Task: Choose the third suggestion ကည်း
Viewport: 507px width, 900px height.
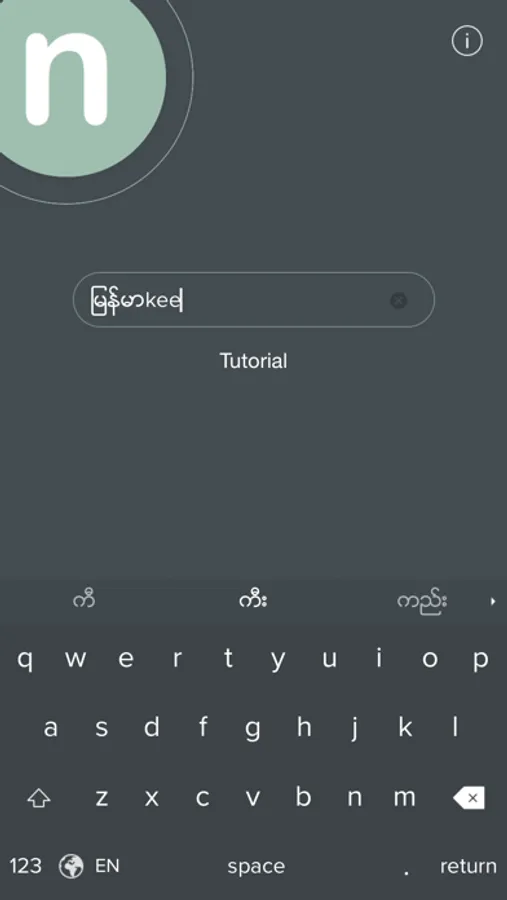Action: point(422,602)
